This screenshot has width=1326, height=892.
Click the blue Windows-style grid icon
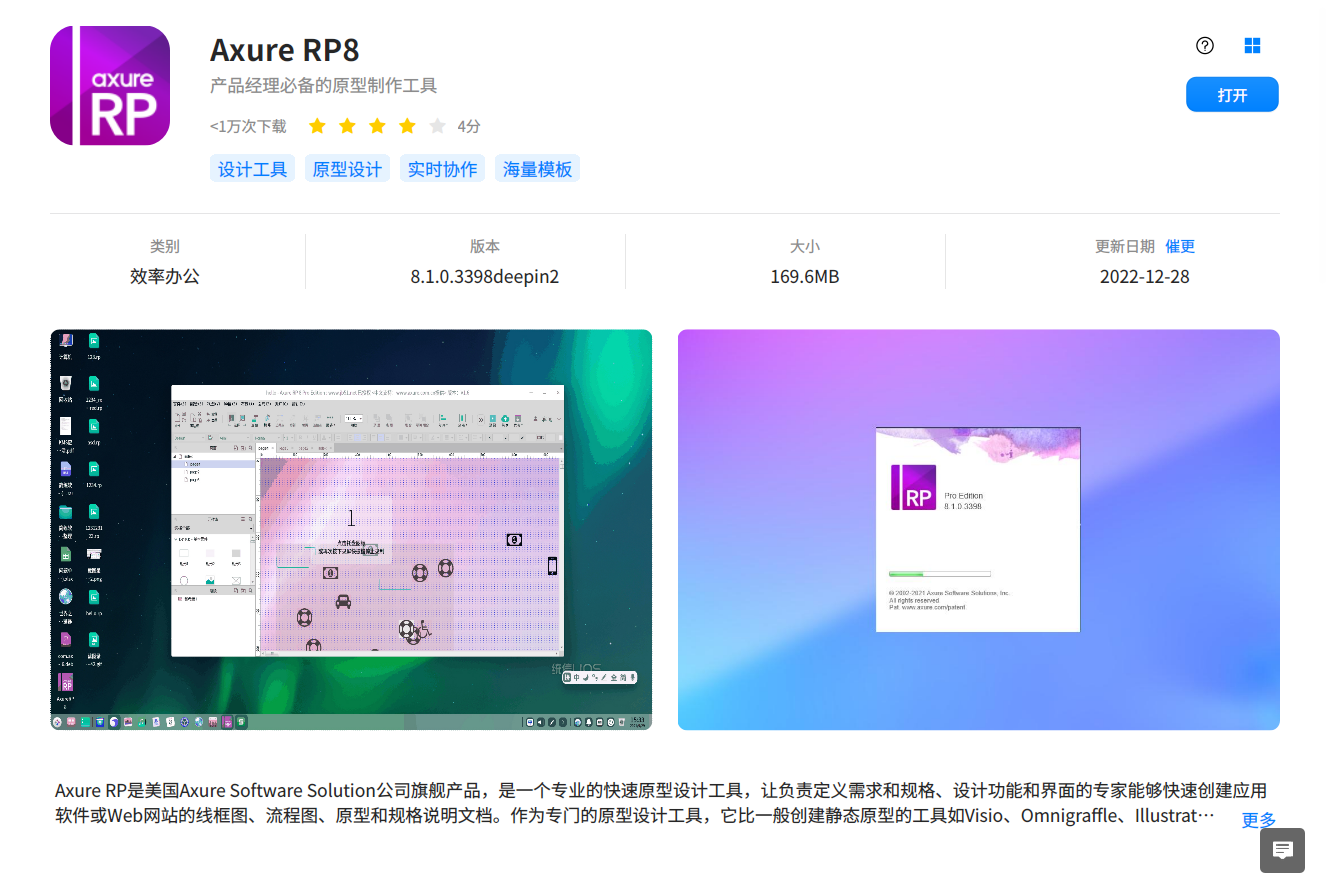point(1252,45)
